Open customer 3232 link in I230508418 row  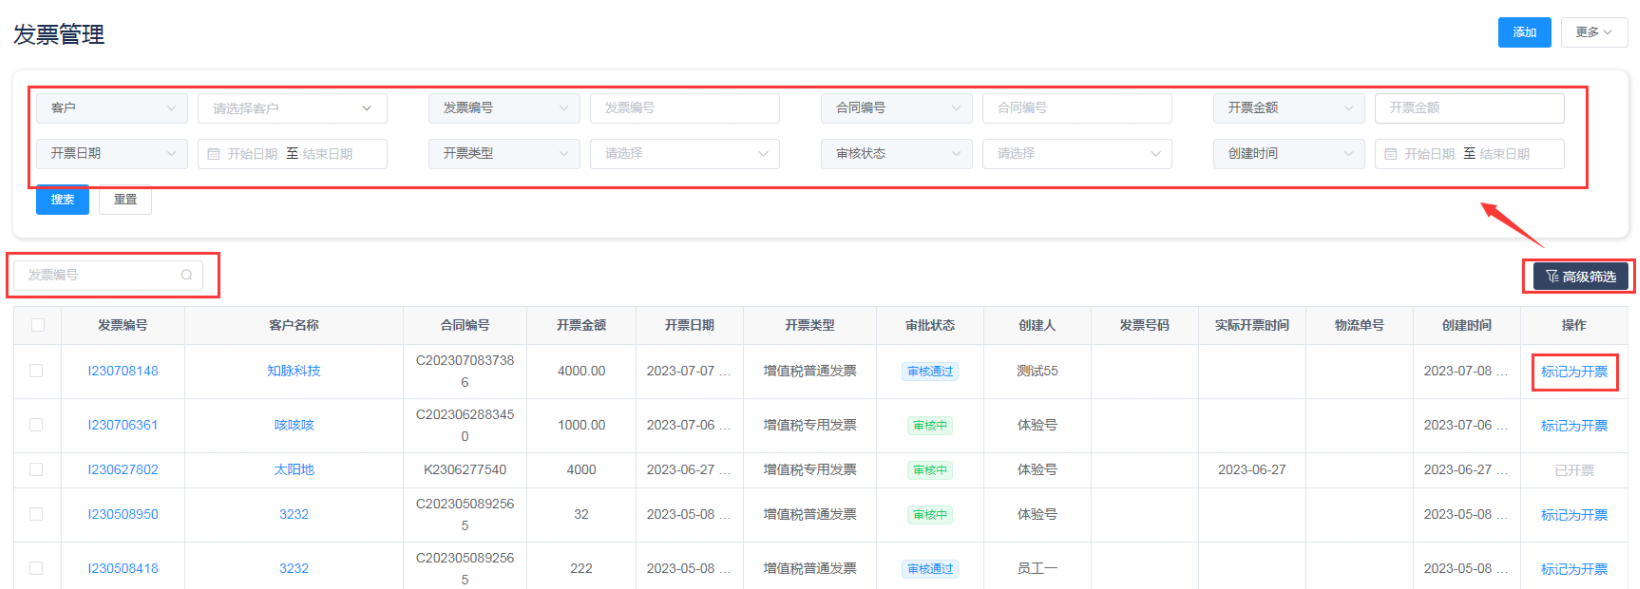coord(294,568)
